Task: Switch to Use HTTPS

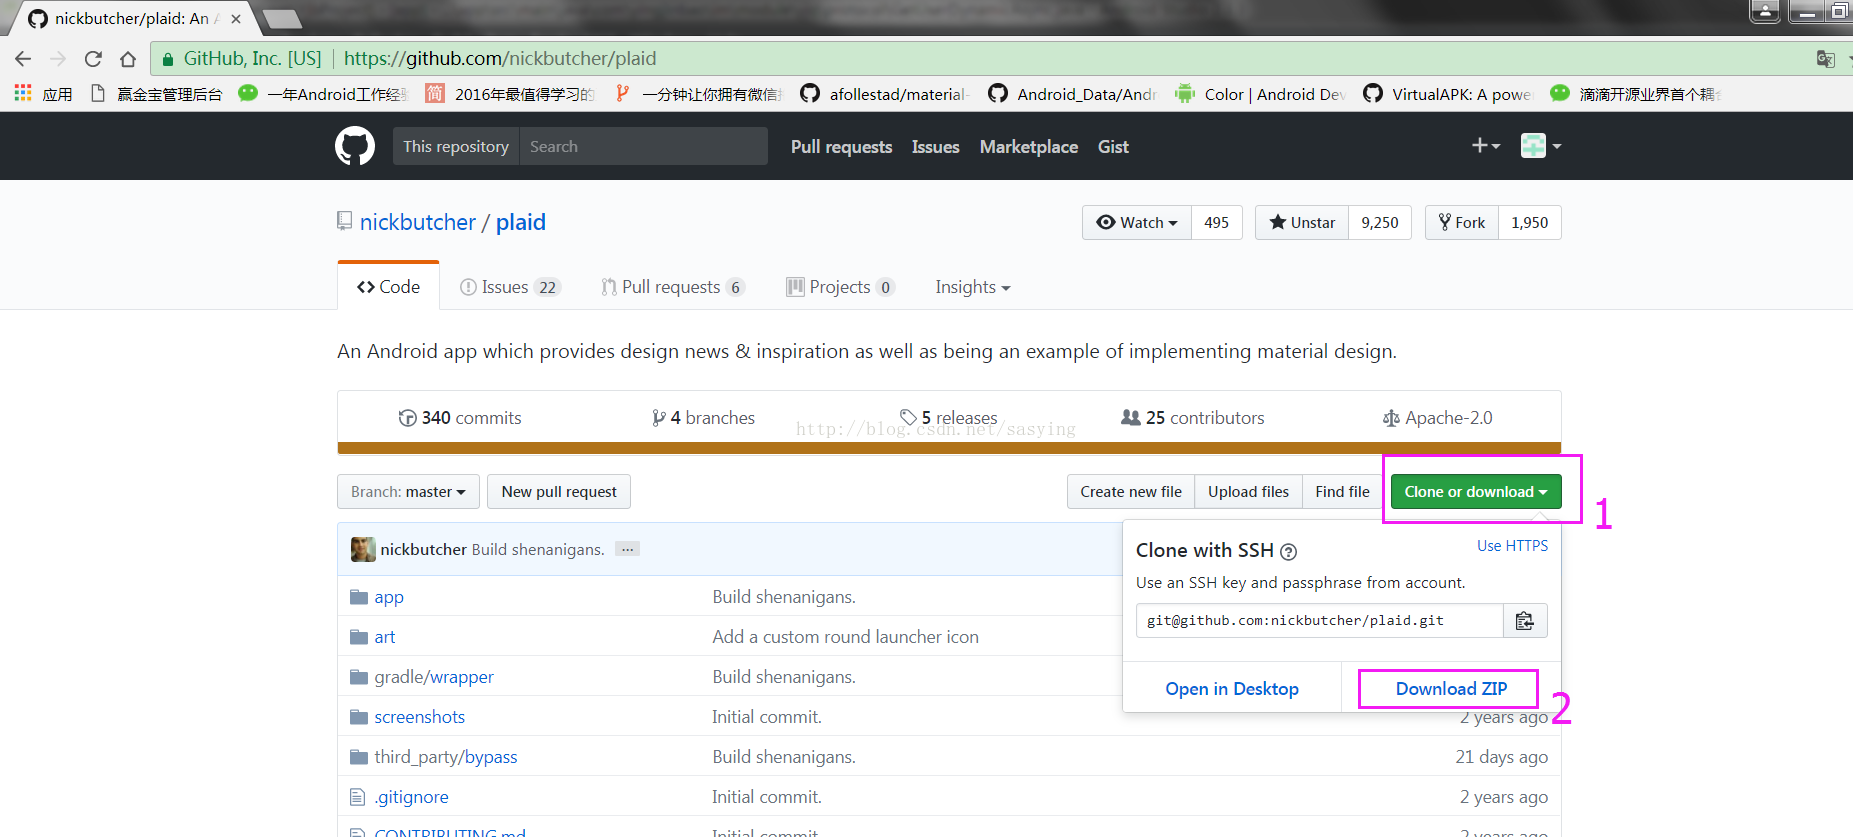Action: (1512, 546)
